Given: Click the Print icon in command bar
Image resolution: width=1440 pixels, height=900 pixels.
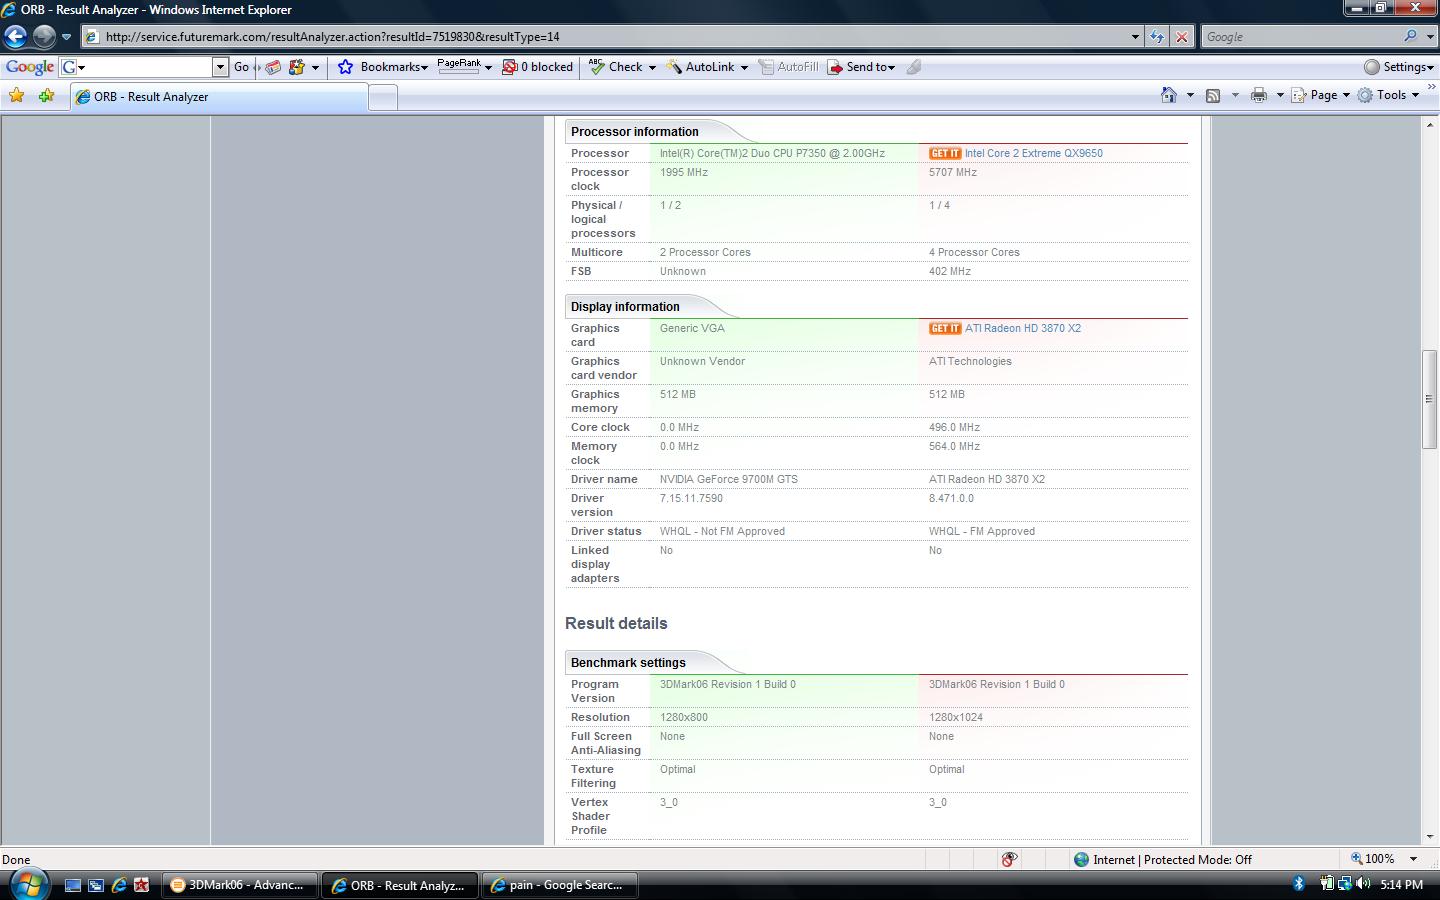Looking at the screenshot, I should [x=1259, y=95].
